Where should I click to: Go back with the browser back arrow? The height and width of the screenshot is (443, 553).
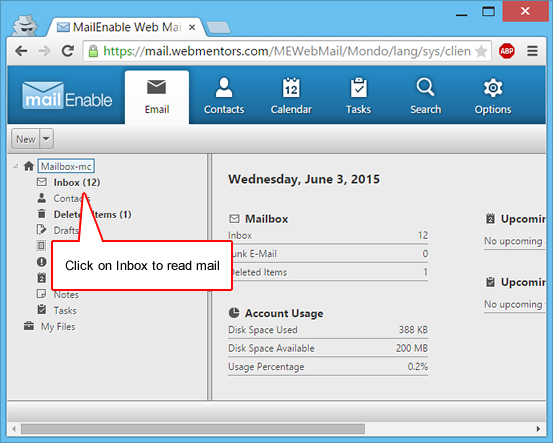(x=22, y=51)
